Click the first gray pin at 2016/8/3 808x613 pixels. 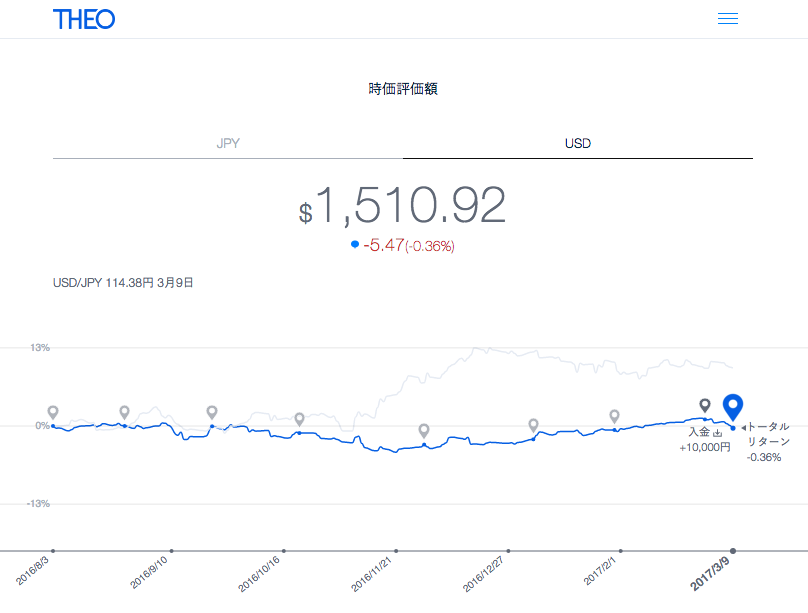[x=53, y=413]
